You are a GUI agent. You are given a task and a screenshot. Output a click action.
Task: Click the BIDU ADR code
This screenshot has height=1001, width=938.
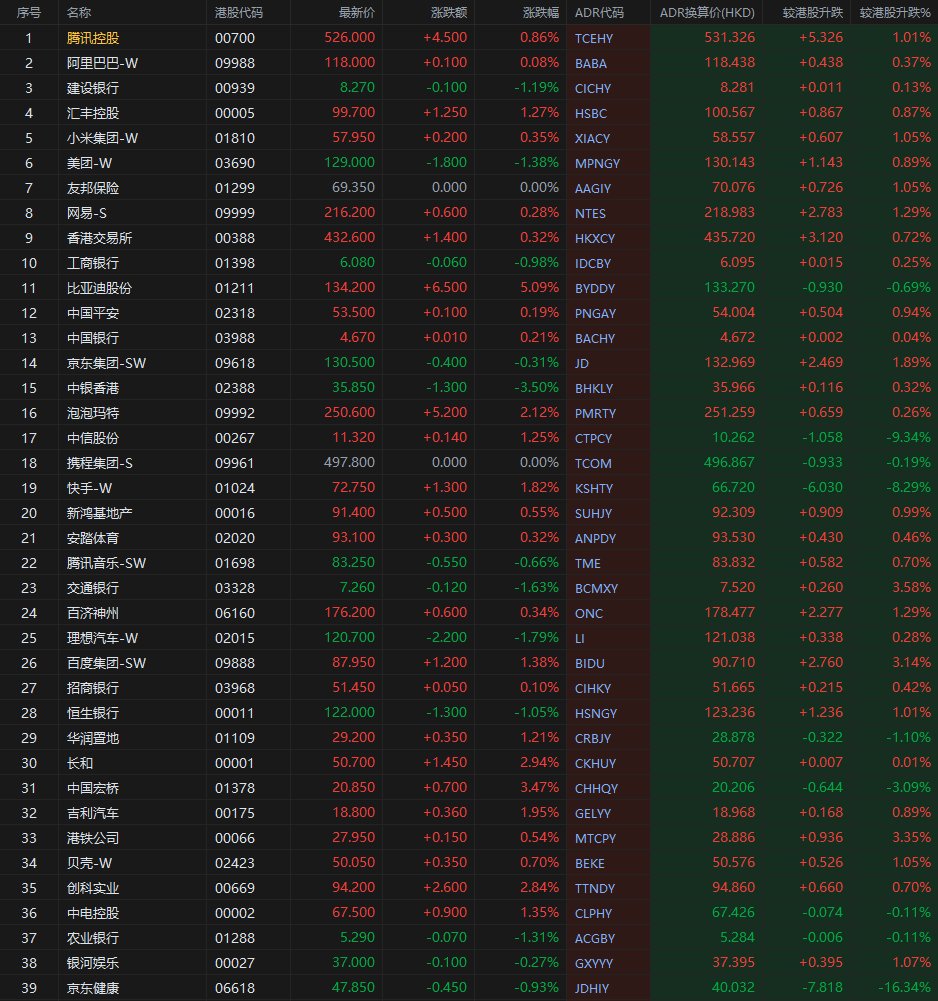coord(589,663)
